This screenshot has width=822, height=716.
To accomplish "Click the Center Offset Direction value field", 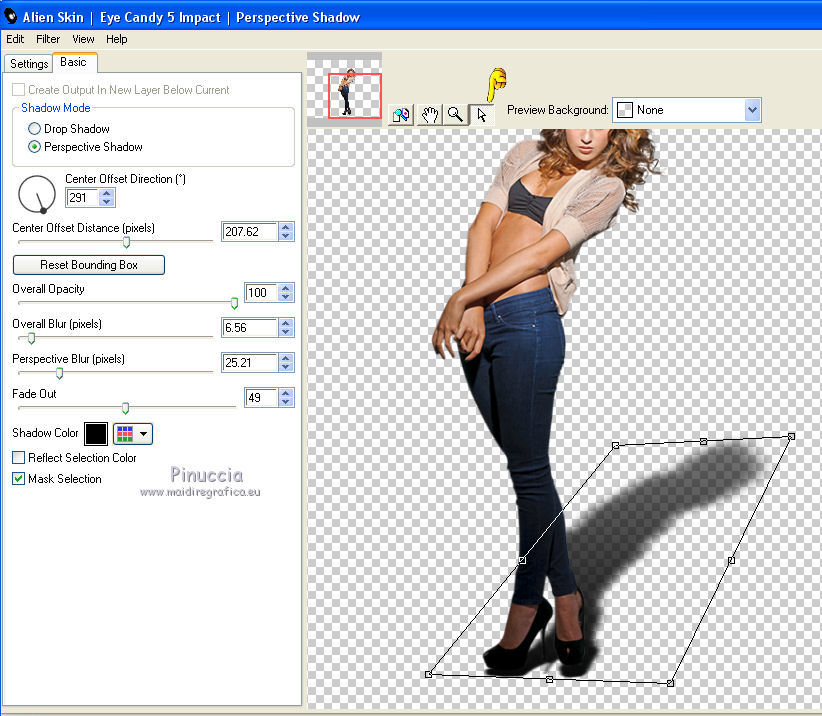I will coord(82,198).
